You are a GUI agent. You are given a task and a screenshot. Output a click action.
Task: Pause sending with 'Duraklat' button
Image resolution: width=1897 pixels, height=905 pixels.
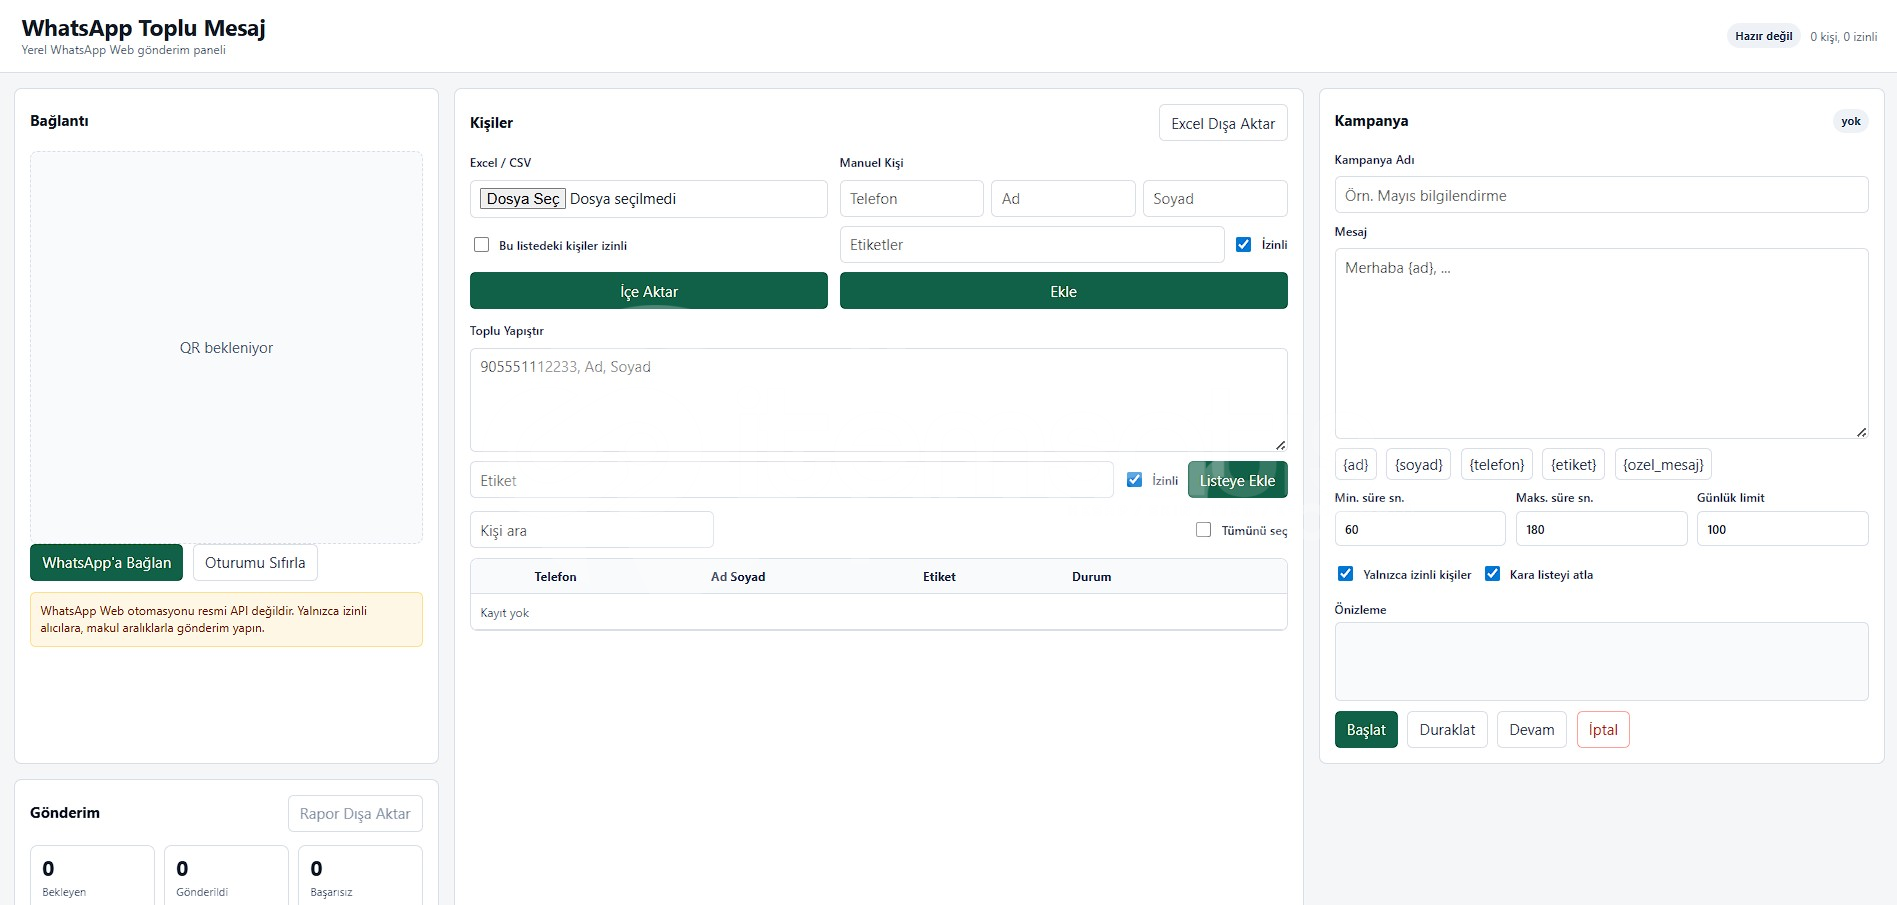click(x=1447, y=730)
